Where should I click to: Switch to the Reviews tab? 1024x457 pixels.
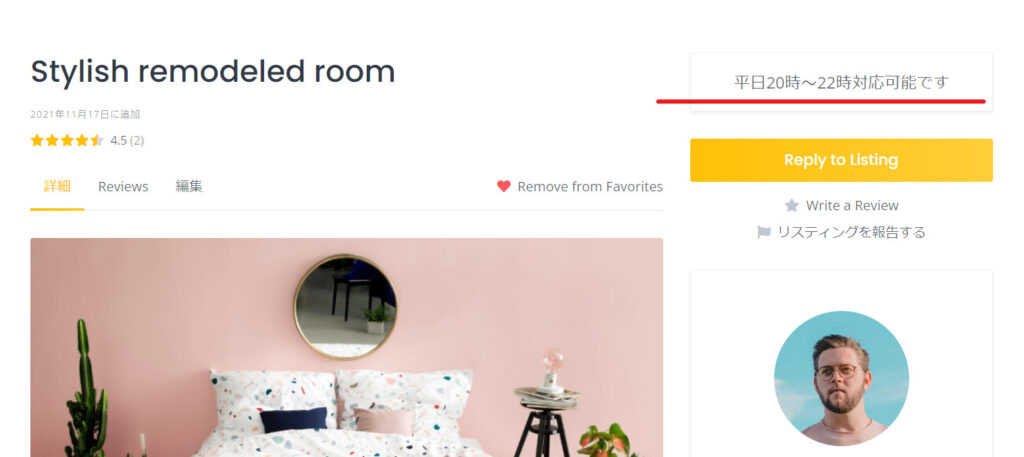[x=123, y=187]
